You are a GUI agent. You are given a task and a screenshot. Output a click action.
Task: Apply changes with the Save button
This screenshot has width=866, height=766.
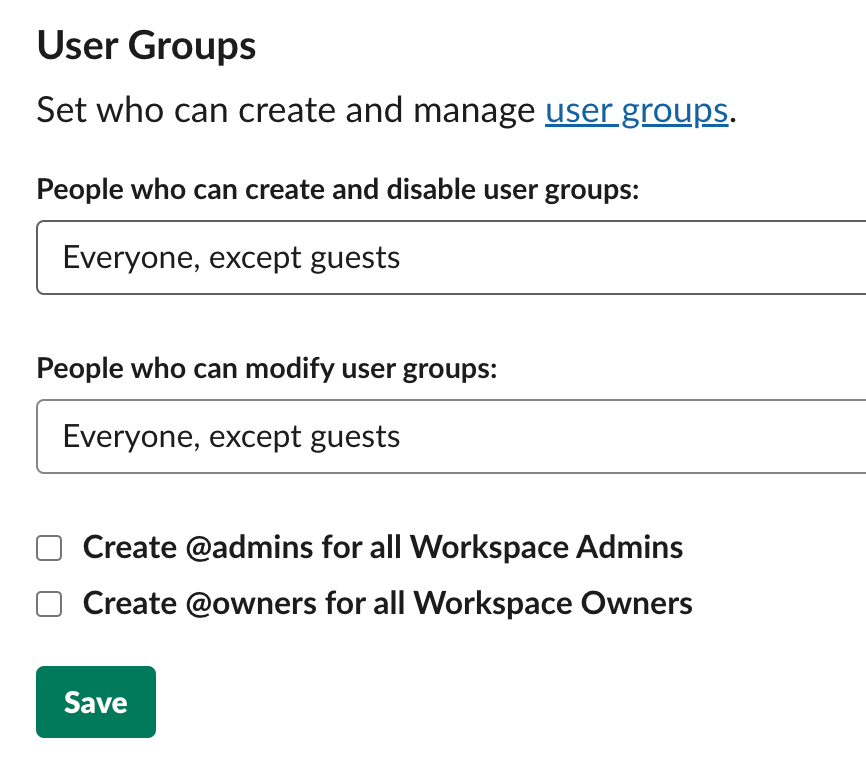click(95, 701)
